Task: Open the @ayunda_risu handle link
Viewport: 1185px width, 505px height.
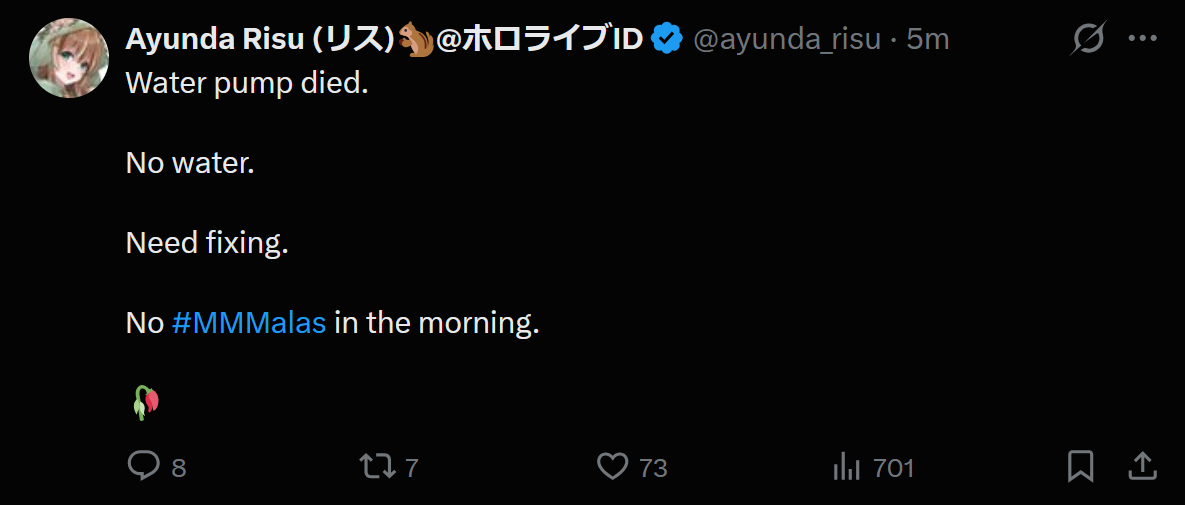Action: [x=787, y=39]
